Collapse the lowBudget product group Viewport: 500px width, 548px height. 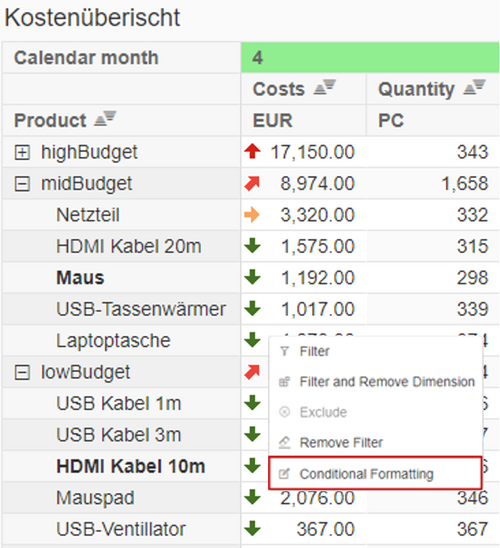point(22,373)
